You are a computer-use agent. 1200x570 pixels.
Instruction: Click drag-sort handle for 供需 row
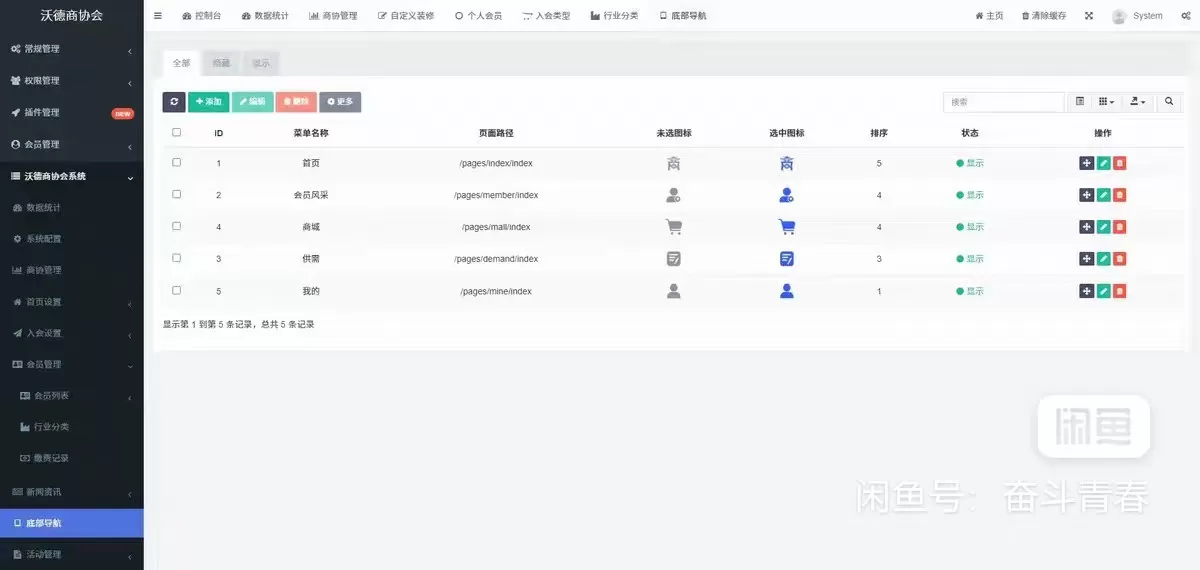pyautogui.click(x=1087, y=259)
